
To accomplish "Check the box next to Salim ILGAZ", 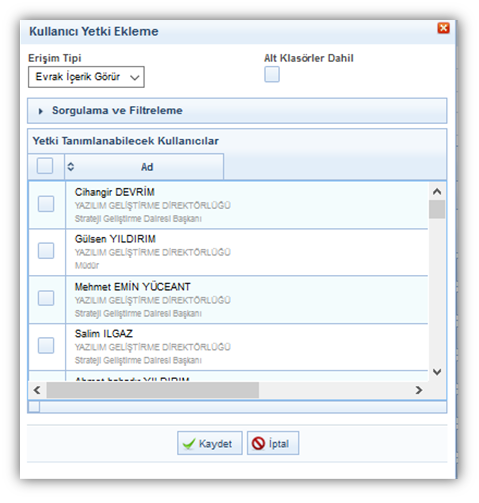I will pos(46,345).
